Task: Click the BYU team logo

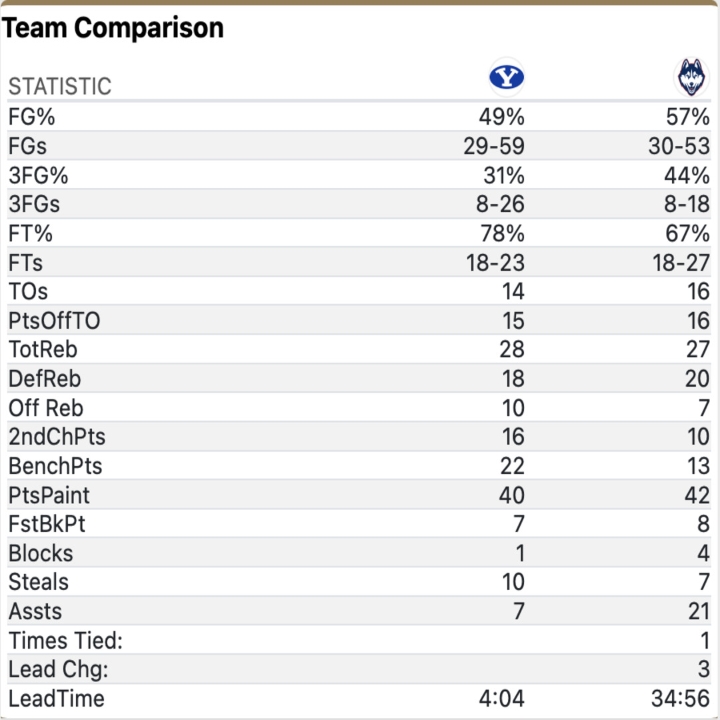Action: click(x=506, y=76)
